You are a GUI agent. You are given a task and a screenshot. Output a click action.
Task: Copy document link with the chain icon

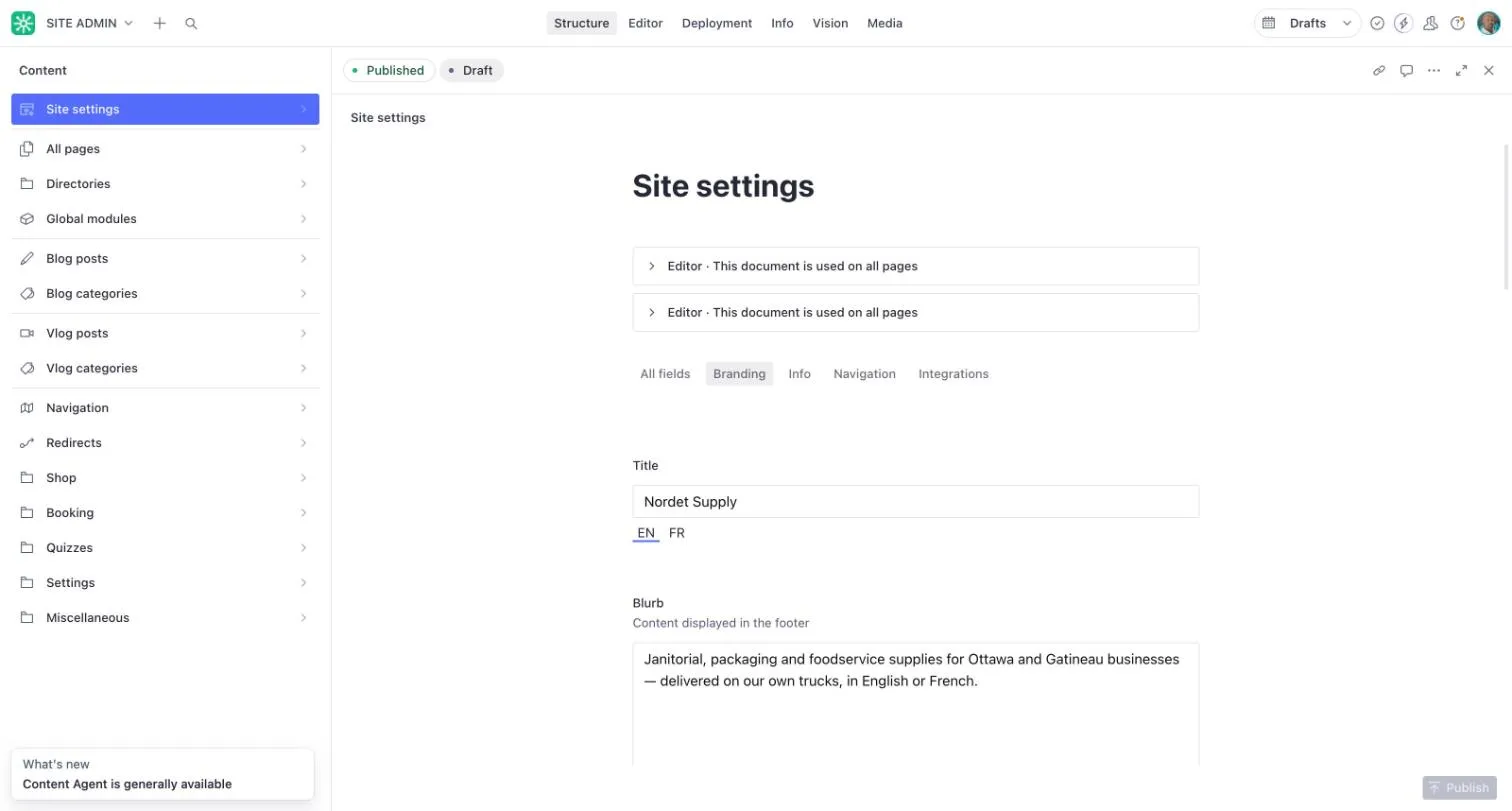coord(1379,70)
